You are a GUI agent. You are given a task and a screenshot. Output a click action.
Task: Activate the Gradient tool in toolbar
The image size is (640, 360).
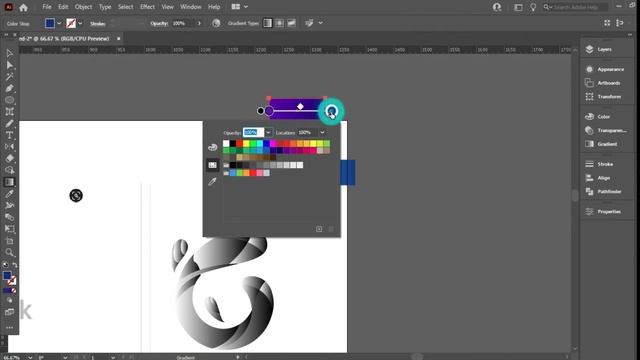[x=9, y=182]
